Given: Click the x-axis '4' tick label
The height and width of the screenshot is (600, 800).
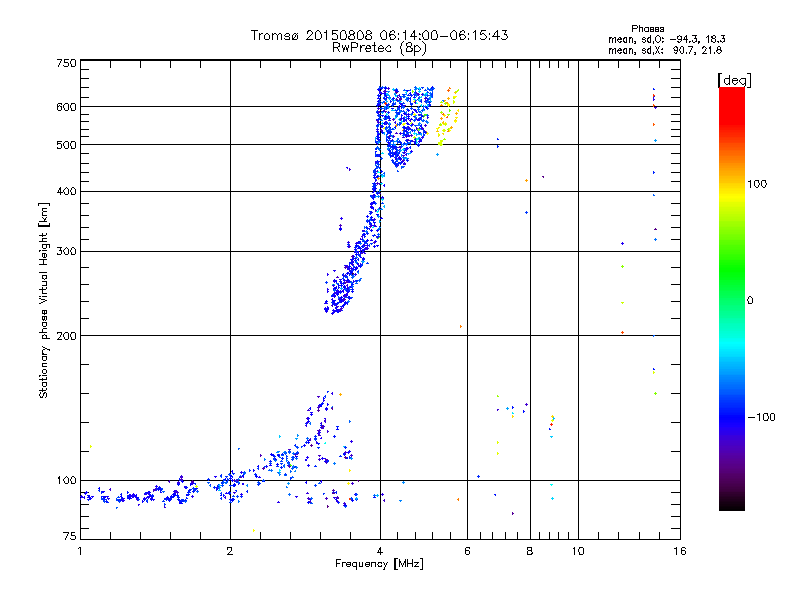Looking at the screenshot, I should point(380,551).
